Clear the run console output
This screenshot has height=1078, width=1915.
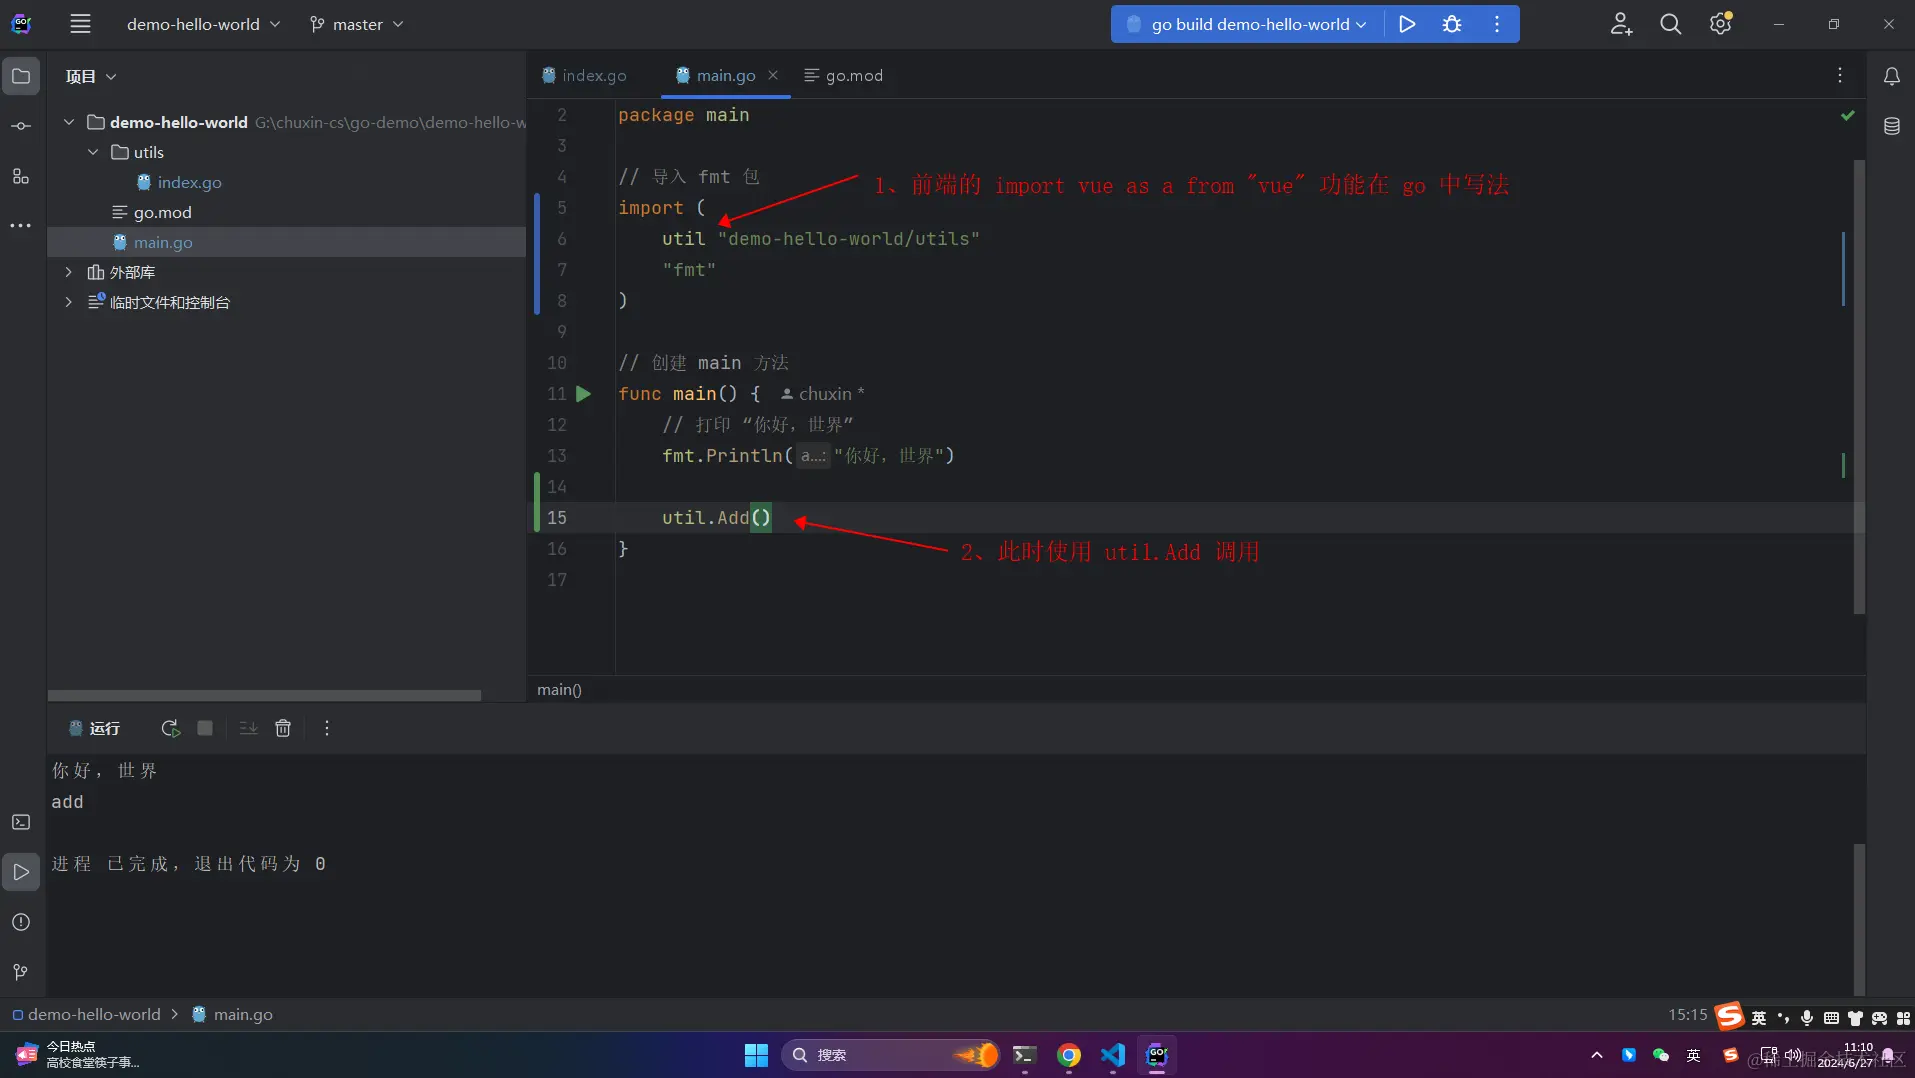(x=283, y=729)
